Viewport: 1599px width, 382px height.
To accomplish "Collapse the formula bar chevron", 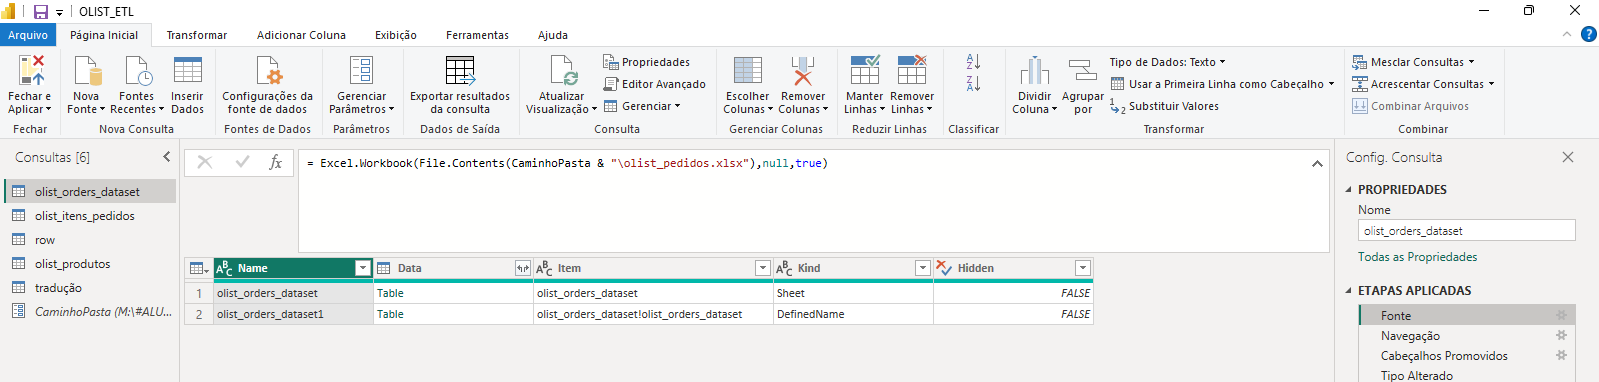I will coord(1317,163).
